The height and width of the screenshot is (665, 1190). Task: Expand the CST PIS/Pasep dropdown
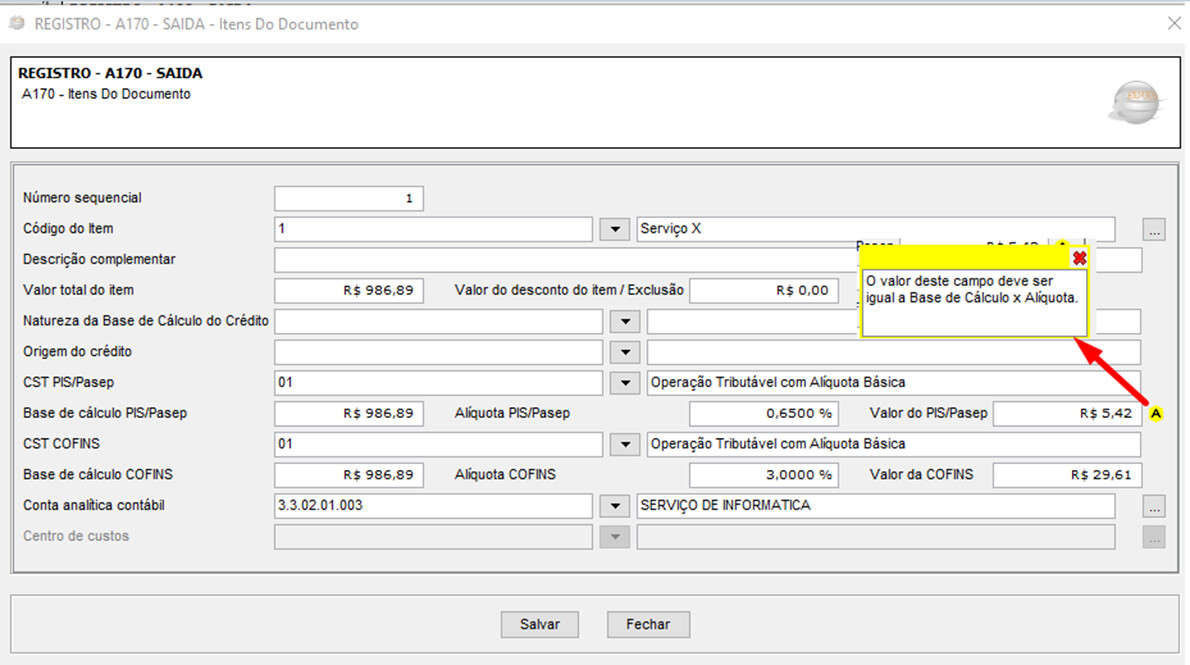coord(625,383)
